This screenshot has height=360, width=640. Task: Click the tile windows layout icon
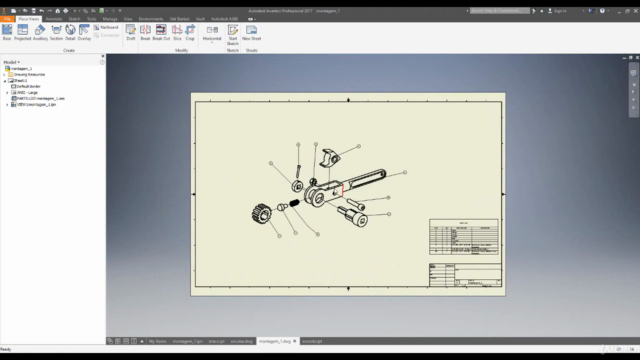coord(118,341)
